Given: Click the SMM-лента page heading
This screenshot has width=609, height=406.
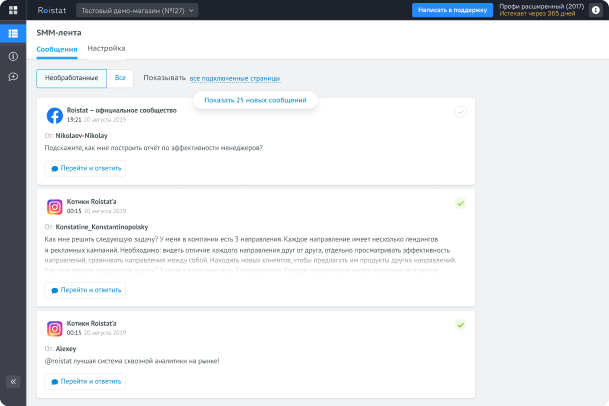Looking at the screenshot, I should pyautogui.click(x=59, y=33).
